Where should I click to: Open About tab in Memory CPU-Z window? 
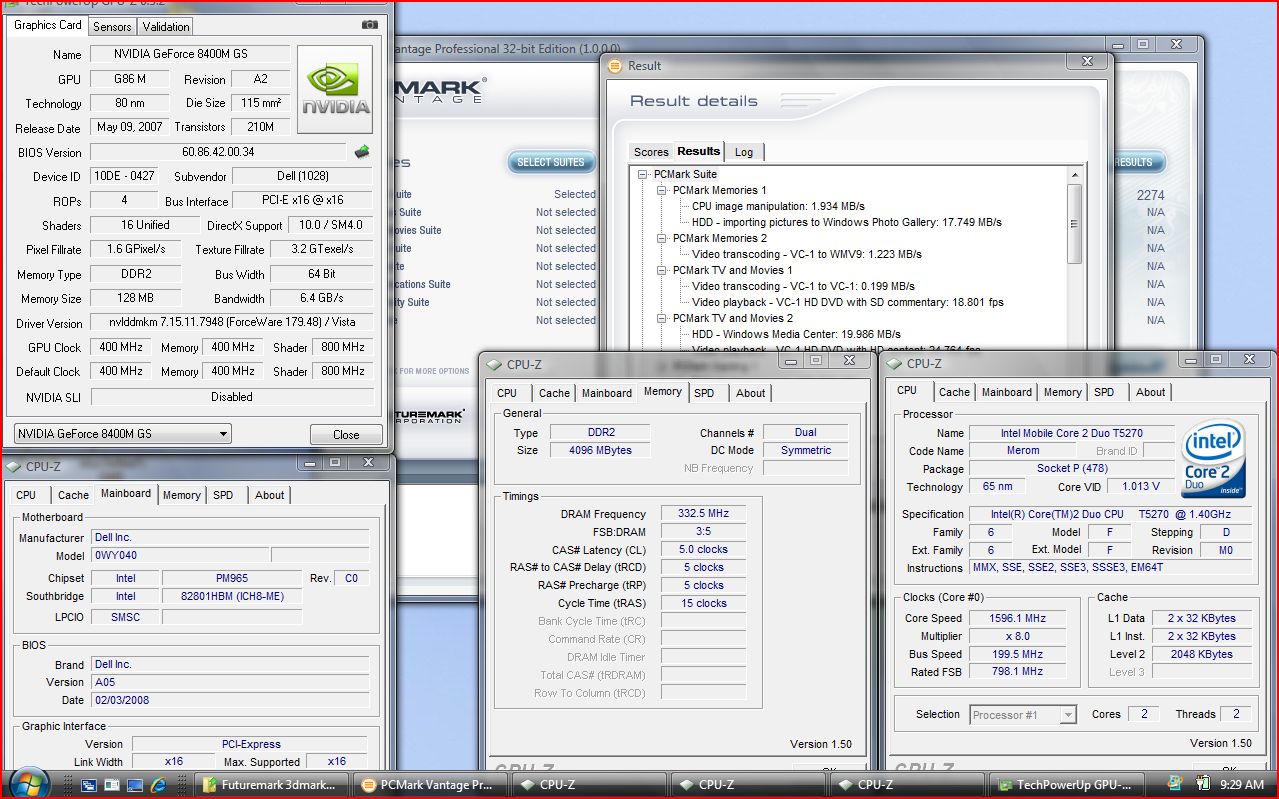pyautogui.click(x=751, y=393)
